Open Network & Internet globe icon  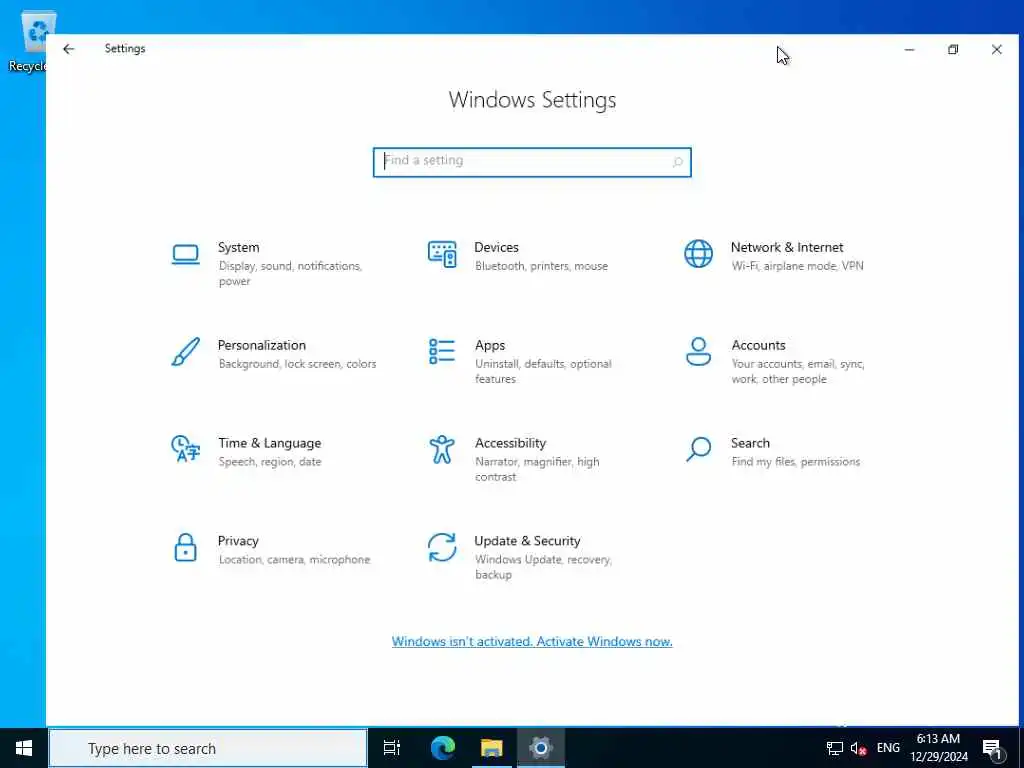[x=698, y=253]
